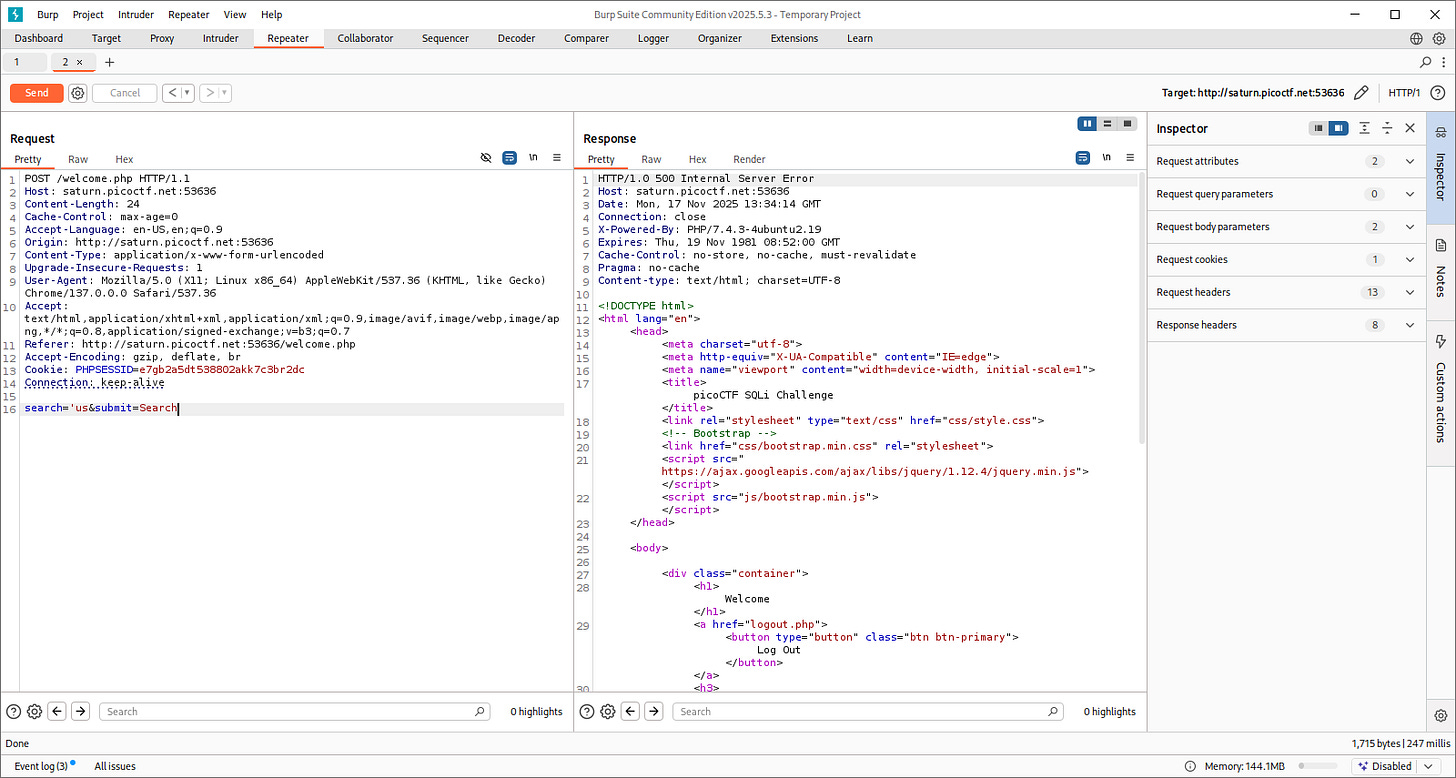Screen dimensions: 1456x778
Task: Click the memory usage bar in the status bar
Action: tap(1318, 766)
